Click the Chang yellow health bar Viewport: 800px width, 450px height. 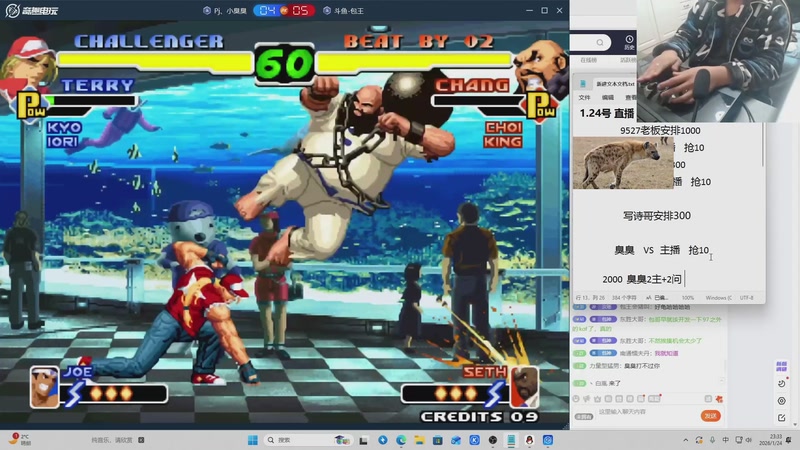414,60
